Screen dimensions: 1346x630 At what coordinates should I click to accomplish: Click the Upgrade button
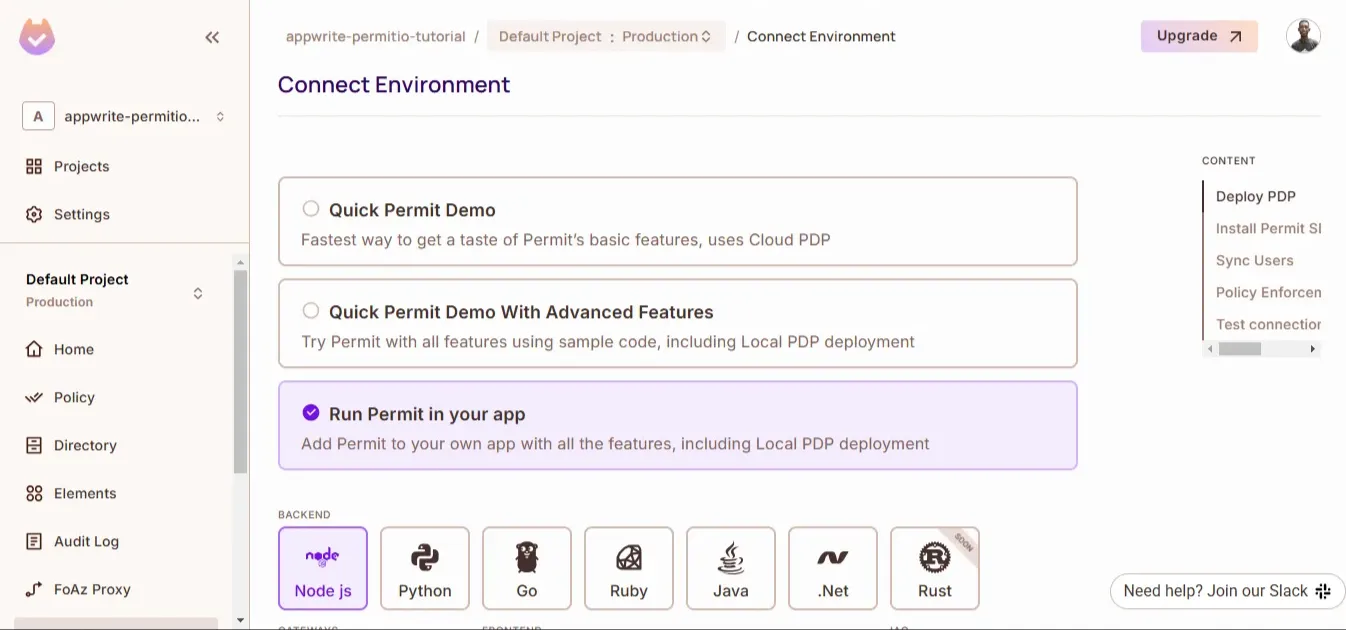point(1199,36)
